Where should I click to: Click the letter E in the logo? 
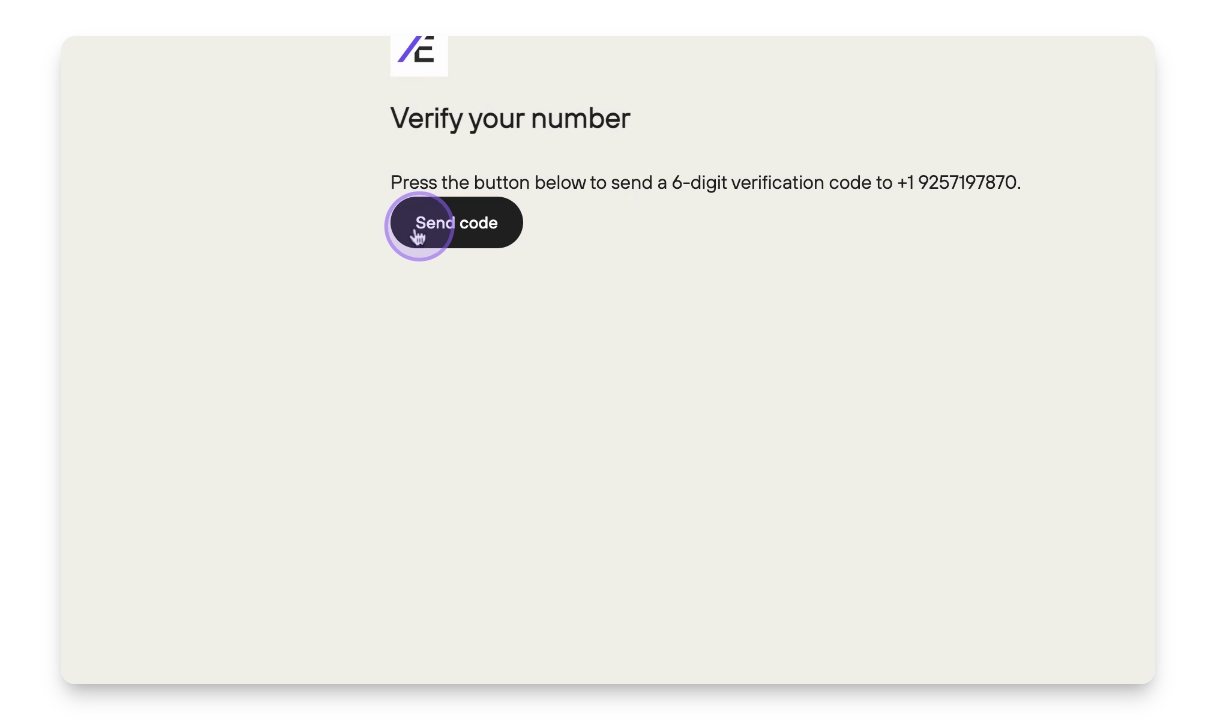(425, 49)
